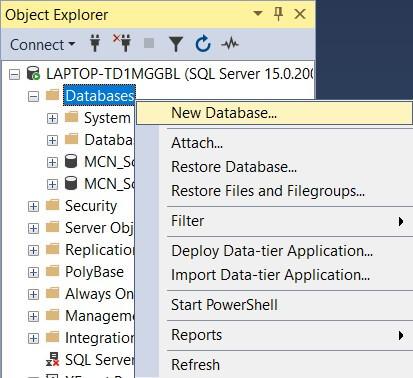Open the Activity Monitor pulse icon

pyautogui.click(x=230, y=43)
